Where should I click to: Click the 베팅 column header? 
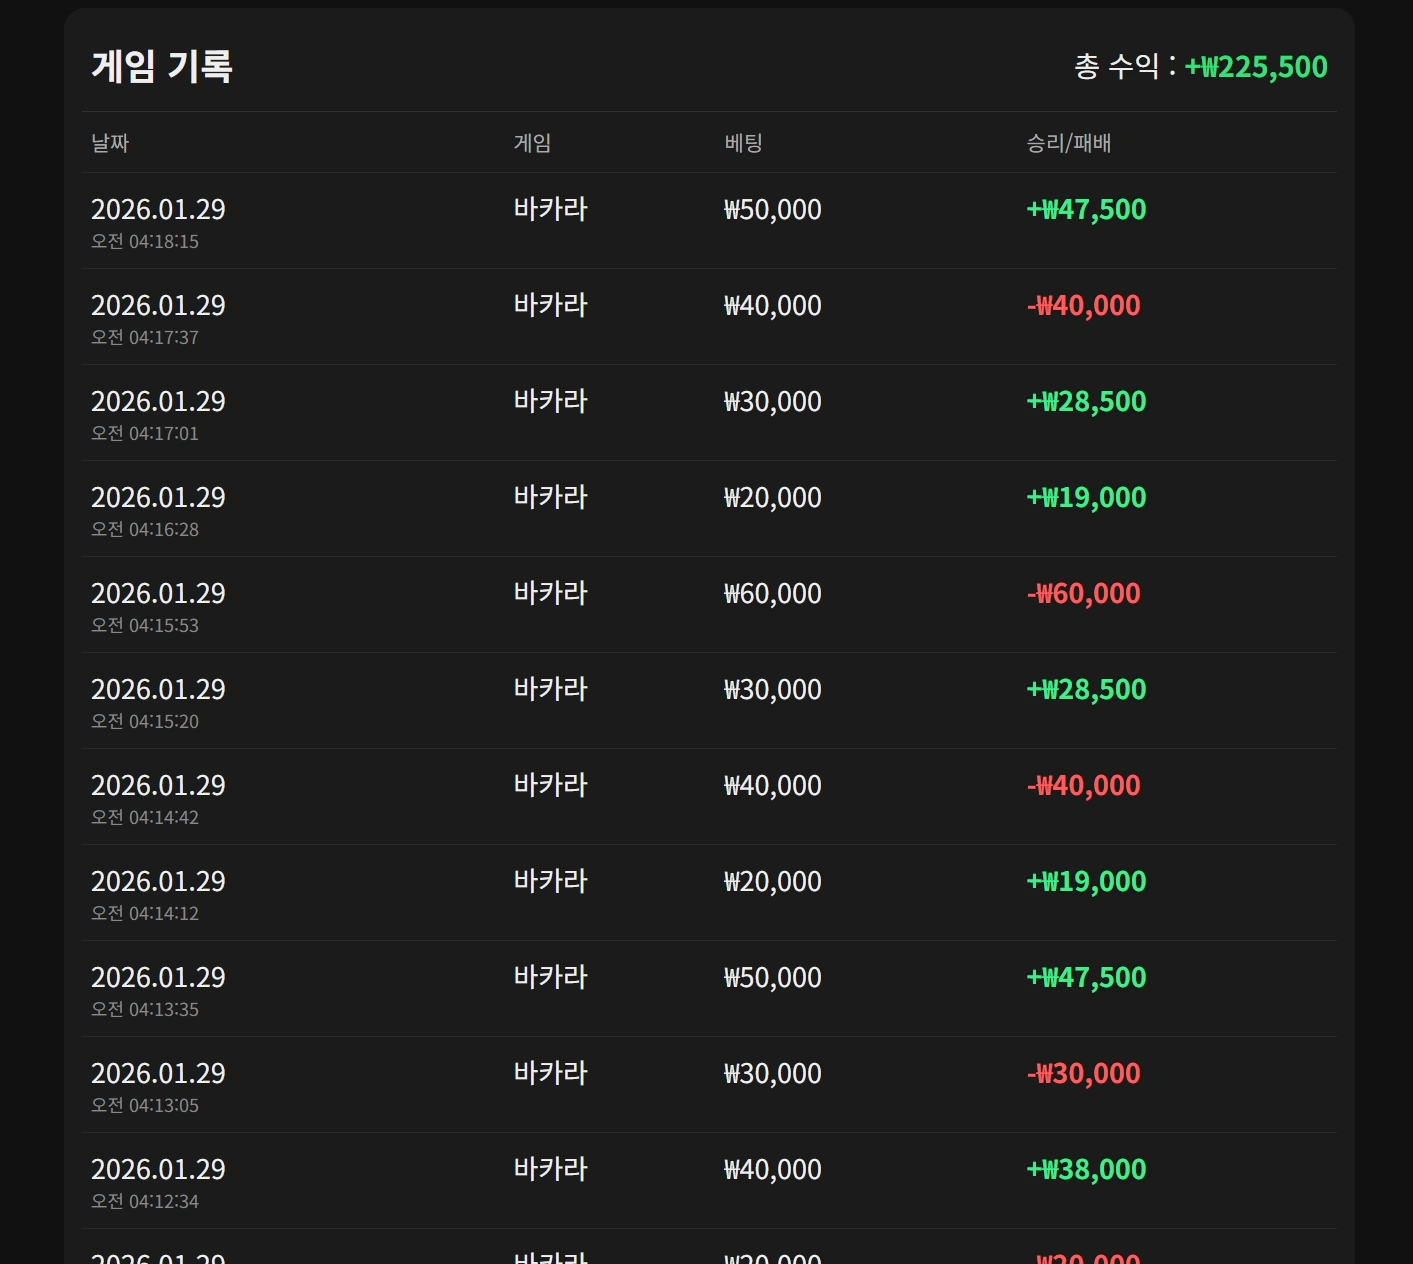click(x=743, y=143)
